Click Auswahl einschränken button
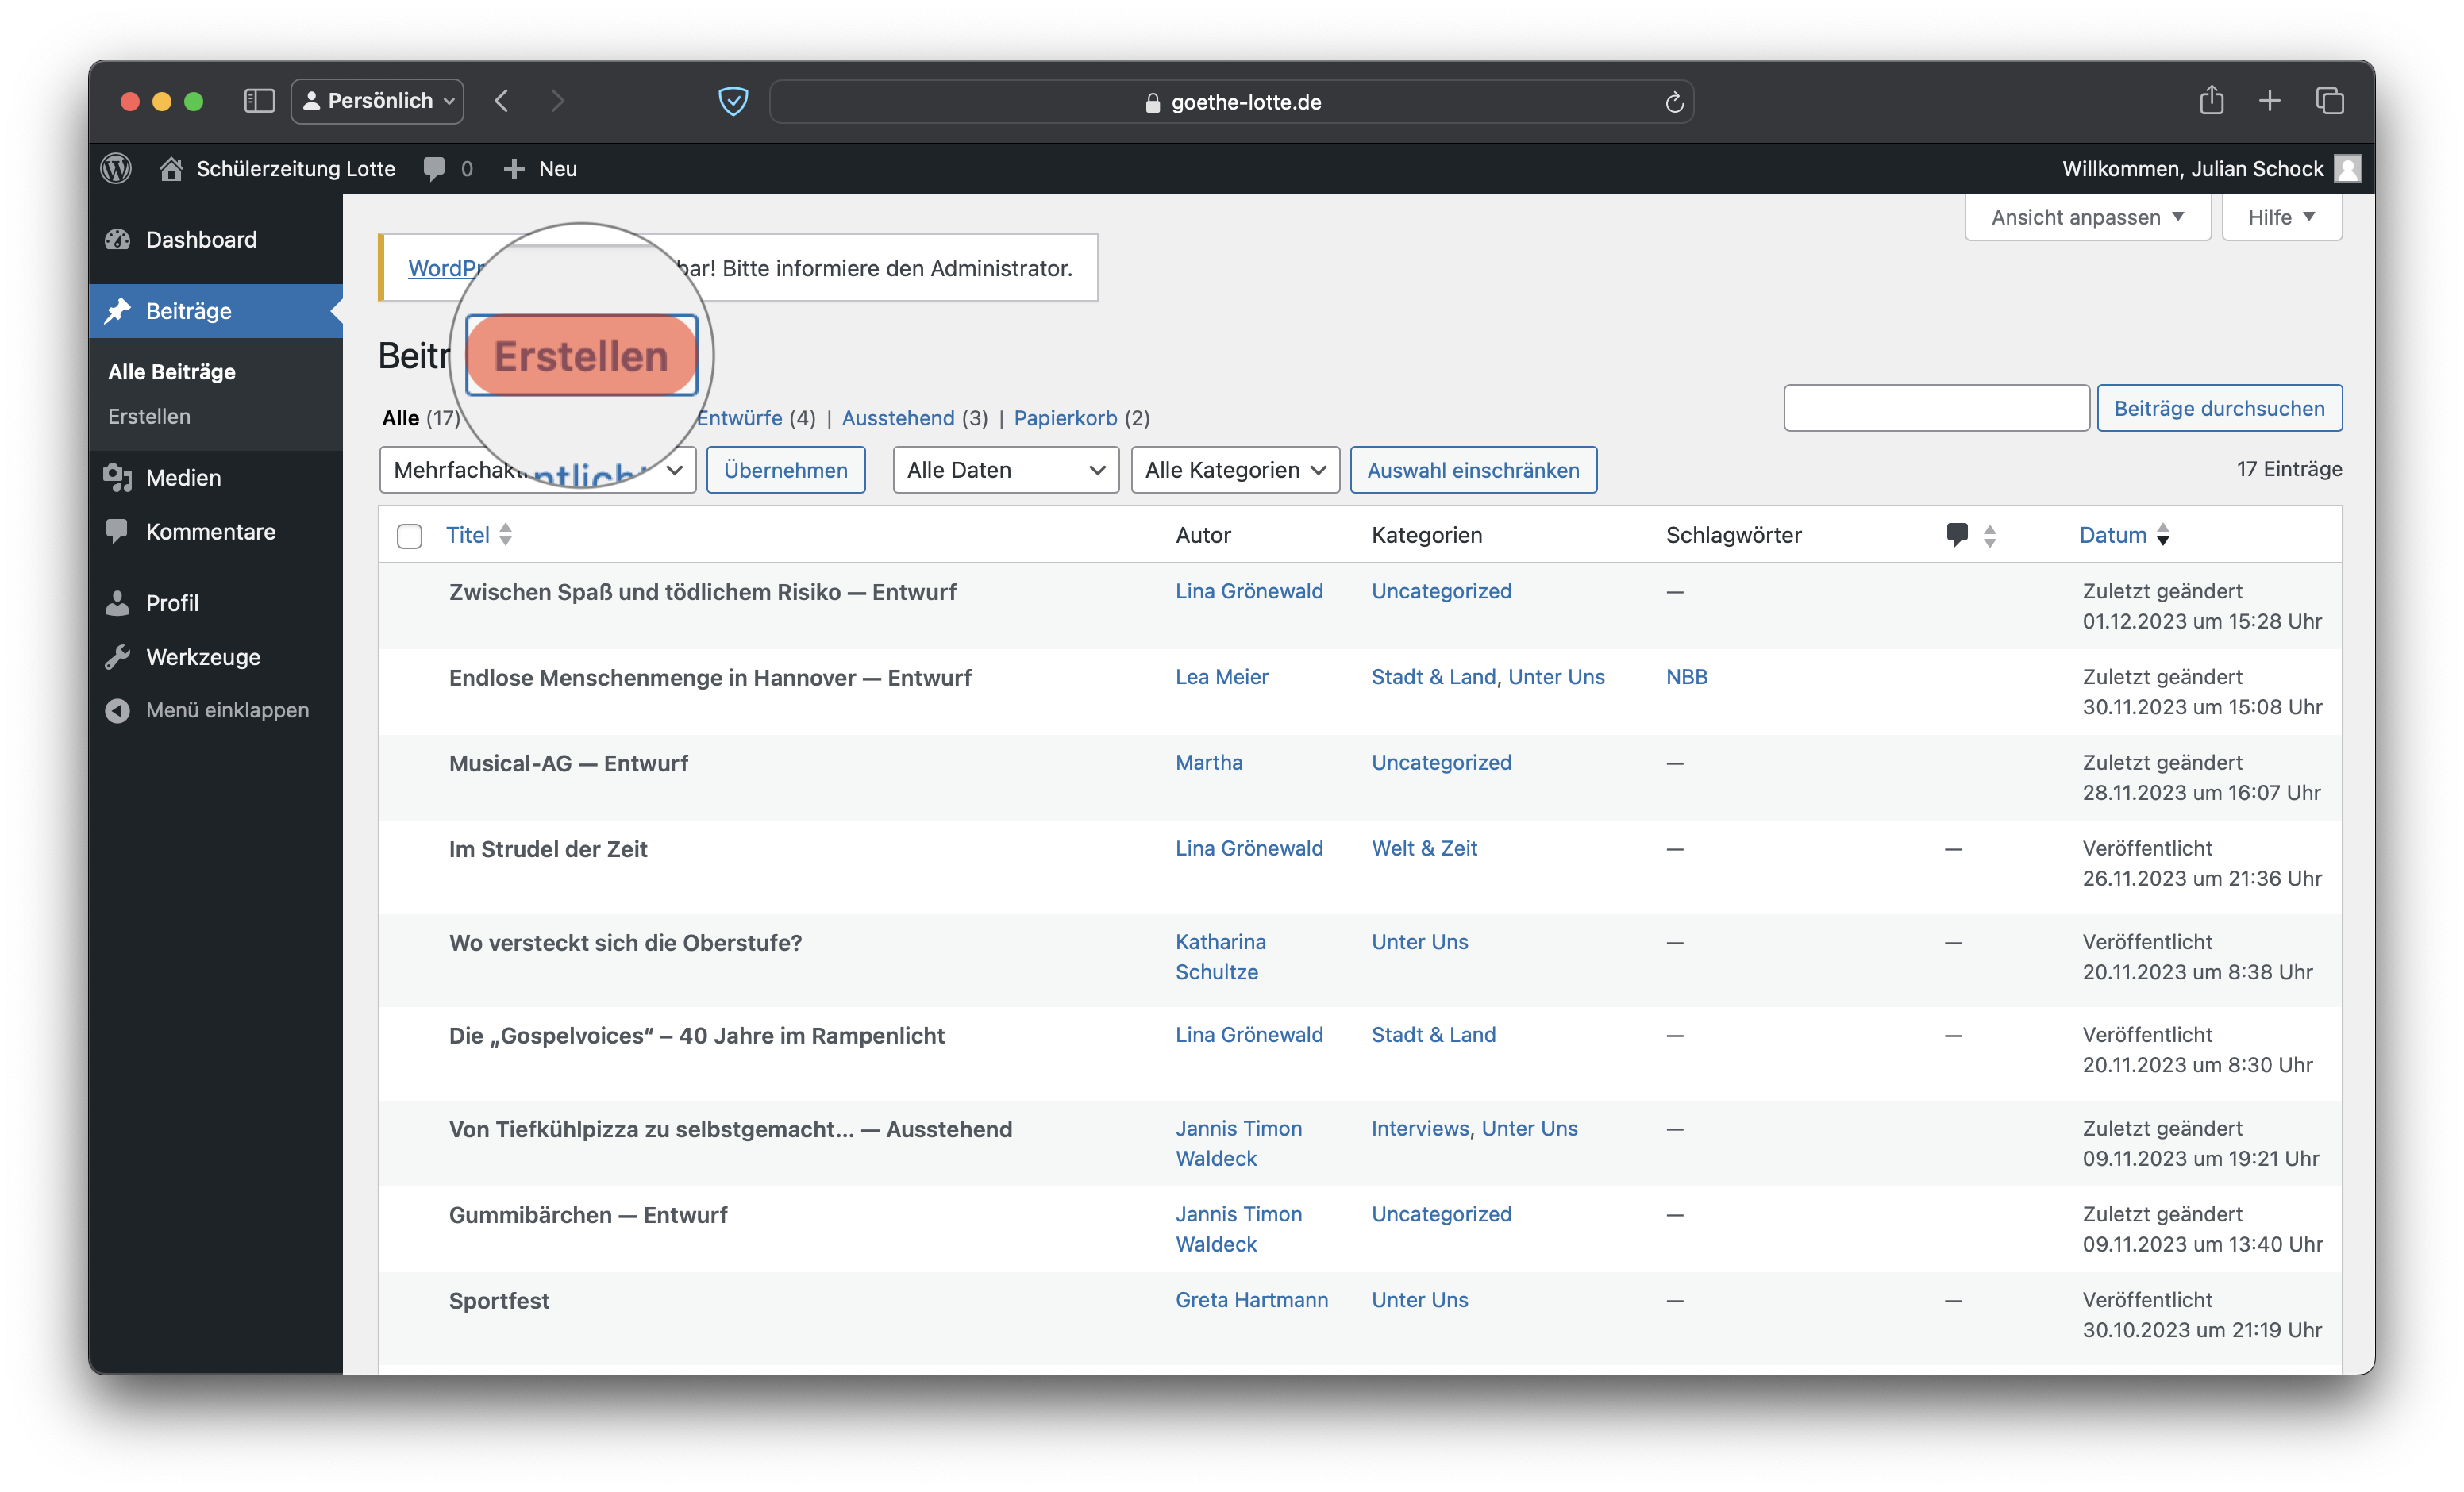The height and width of the screenshot is (1492, 2464). click(x=1472, y=470)
